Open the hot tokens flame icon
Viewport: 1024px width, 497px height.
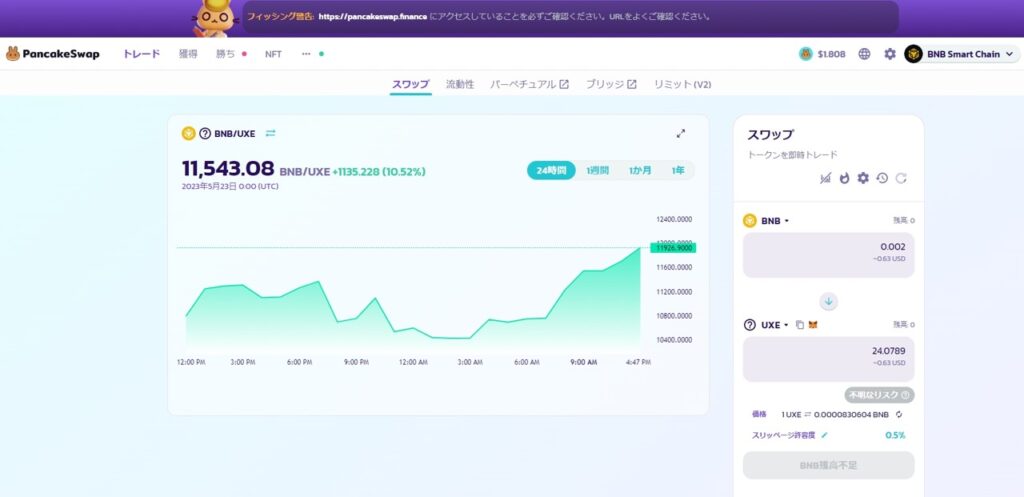[x=844, y=178]
